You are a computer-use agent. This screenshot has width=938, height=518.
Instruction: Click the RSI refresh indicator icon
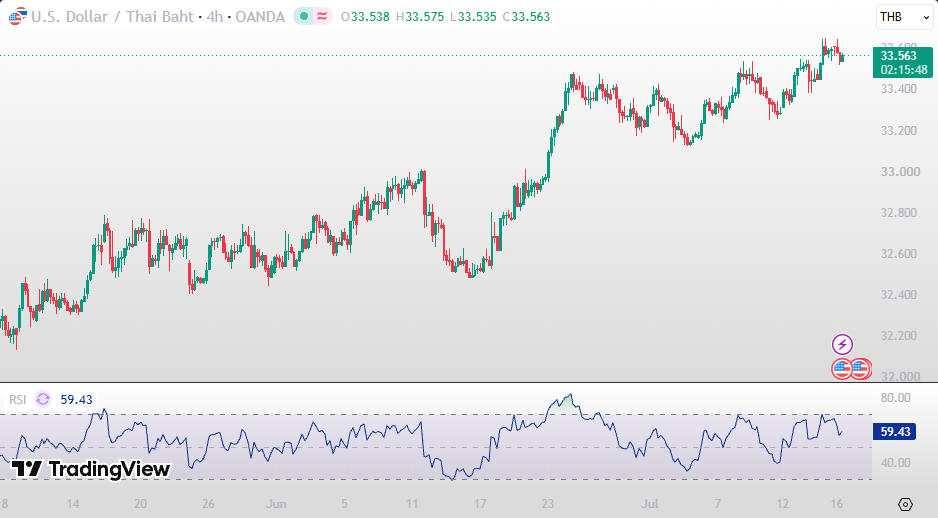point(43,399)
